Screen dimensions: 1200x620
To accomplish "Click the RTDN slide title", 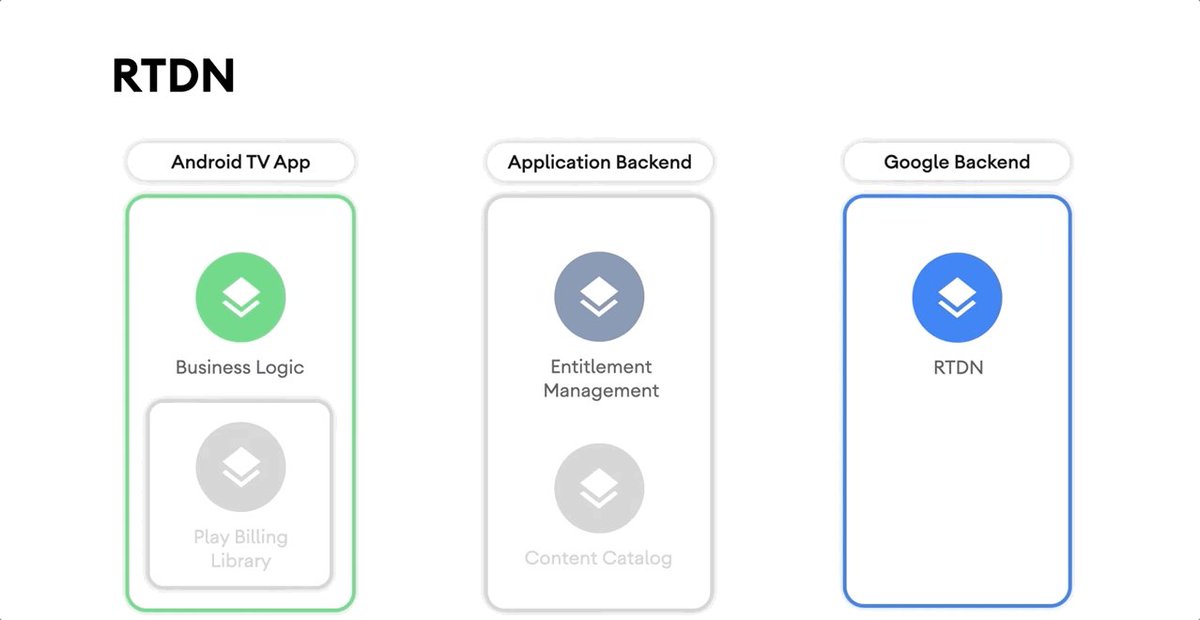I will pyautogui.click(x=173, y=76).
